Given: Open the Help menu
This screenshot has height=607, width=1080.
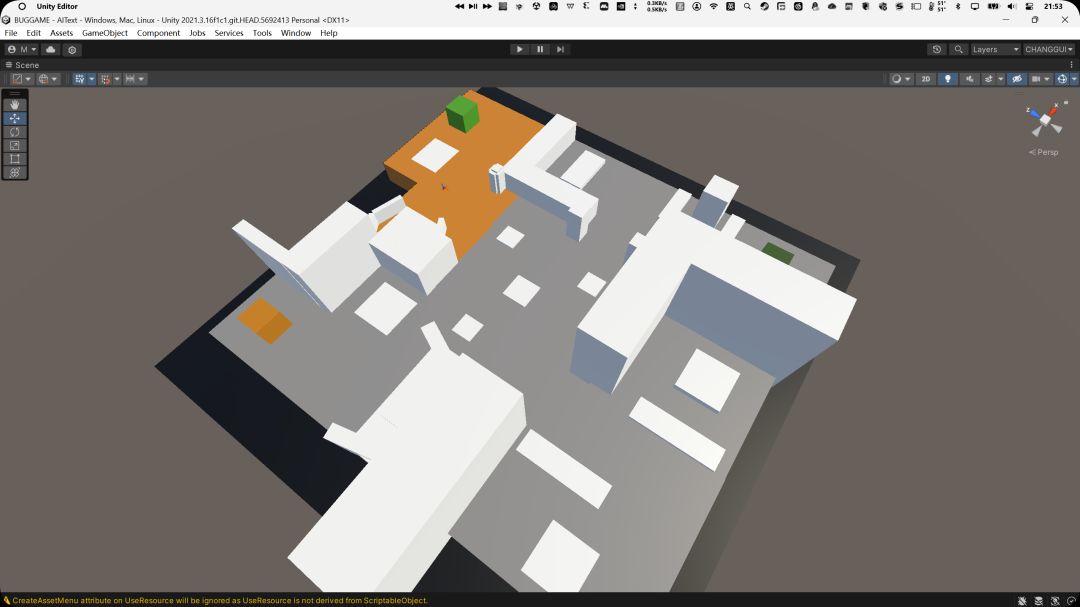Looking at the screenshot, I should [x=329, y=33].
